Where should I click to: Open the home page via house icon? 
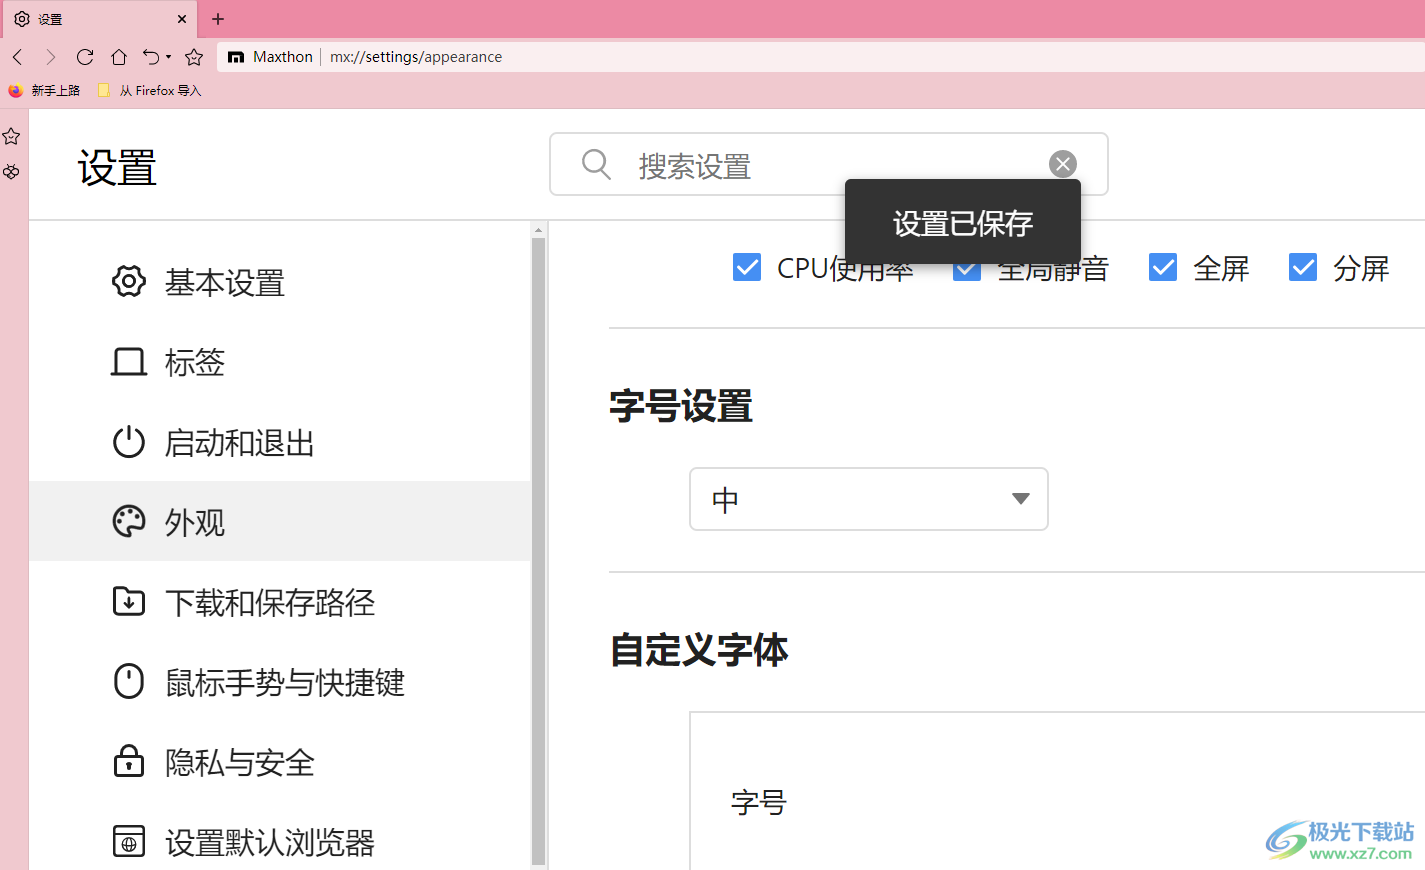click(x=119, y=57)
